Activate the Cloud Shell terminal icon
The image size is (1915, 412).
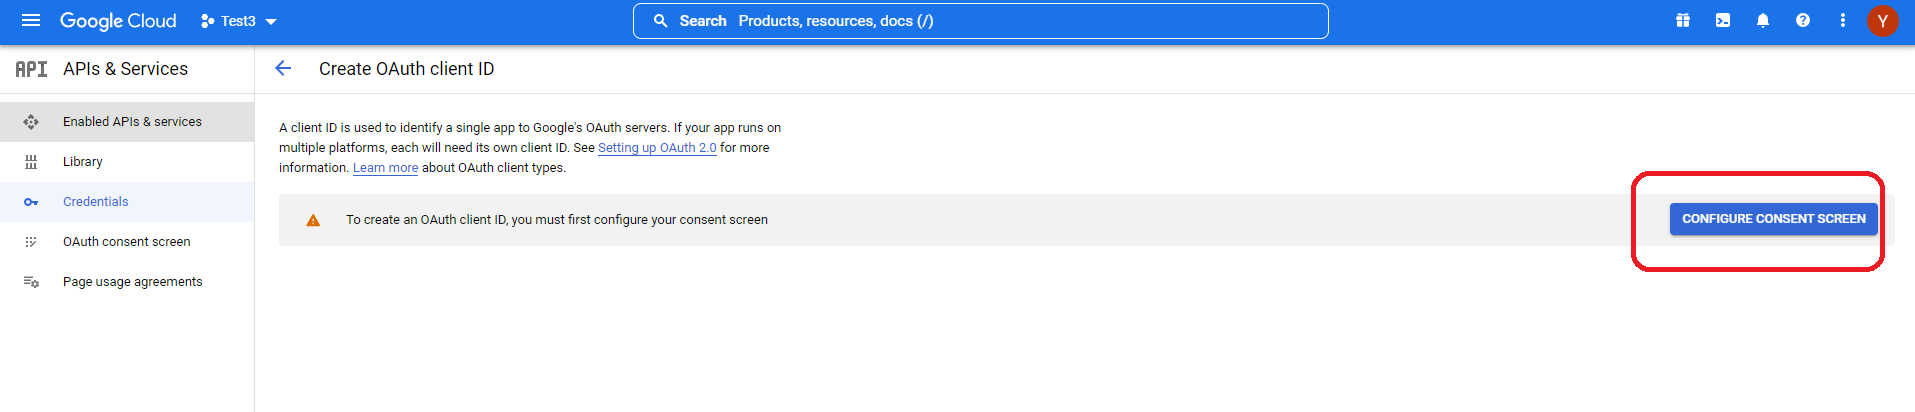[1723, 20]
